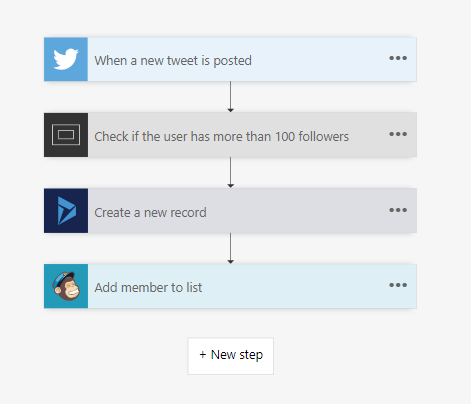This screenshot has width=471, height=404.
Task: Click the Dynamics 365 icon on the record step
Action: coord(66,211)
